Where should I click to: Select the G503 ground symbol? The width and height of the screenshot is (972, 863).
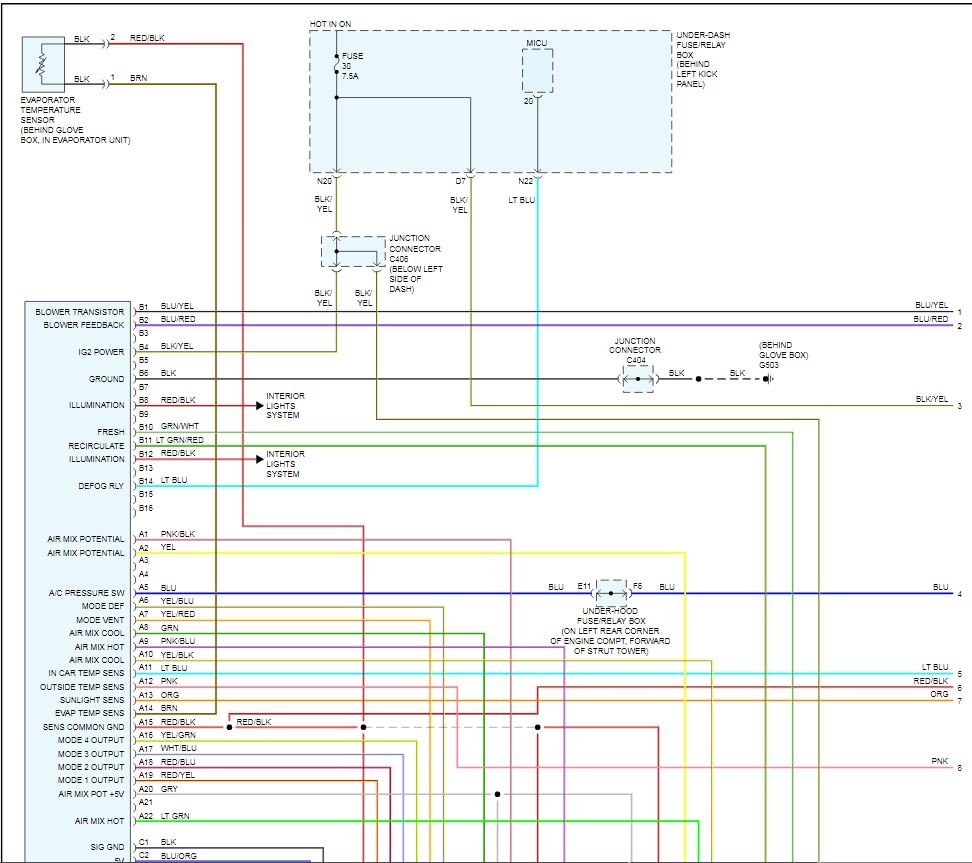[768, 379]
